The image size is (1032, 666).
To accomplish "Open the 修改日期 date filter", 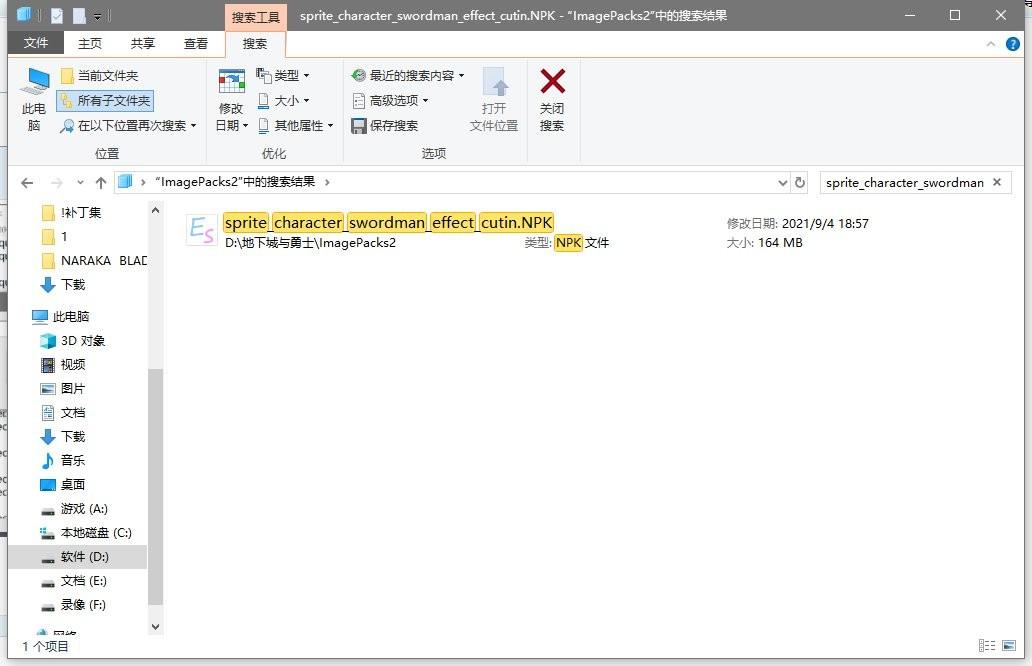I will point(232,99).
